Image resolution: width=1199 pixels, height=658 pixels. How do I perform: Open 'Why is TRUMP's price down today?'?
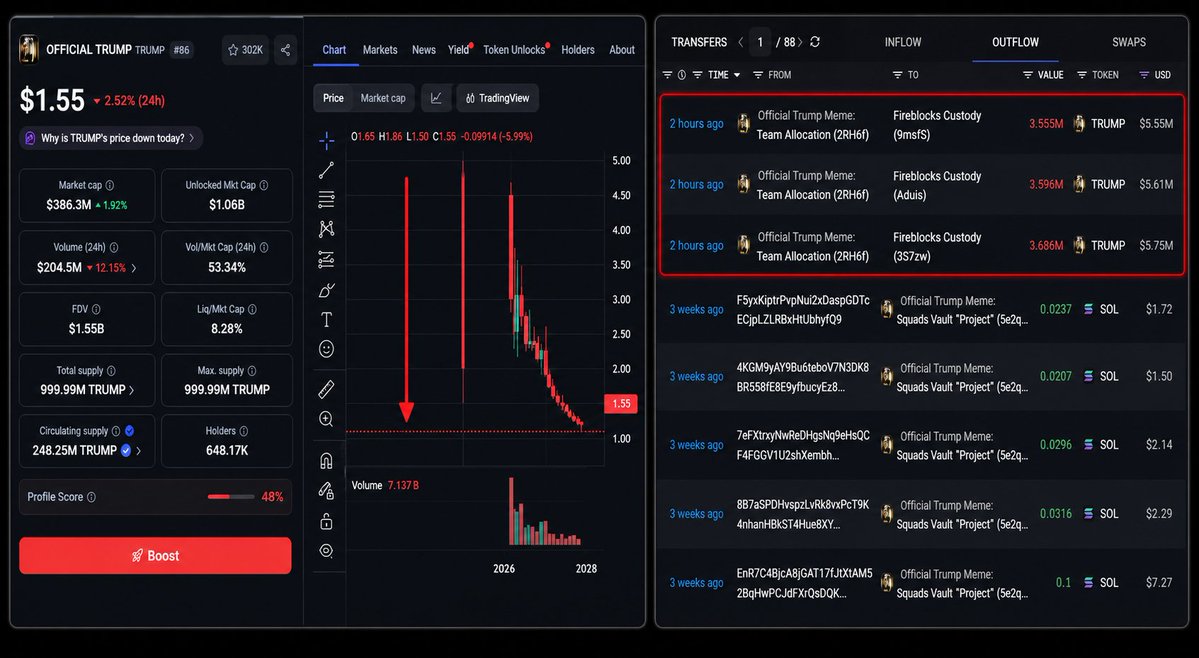pos(111,138)
